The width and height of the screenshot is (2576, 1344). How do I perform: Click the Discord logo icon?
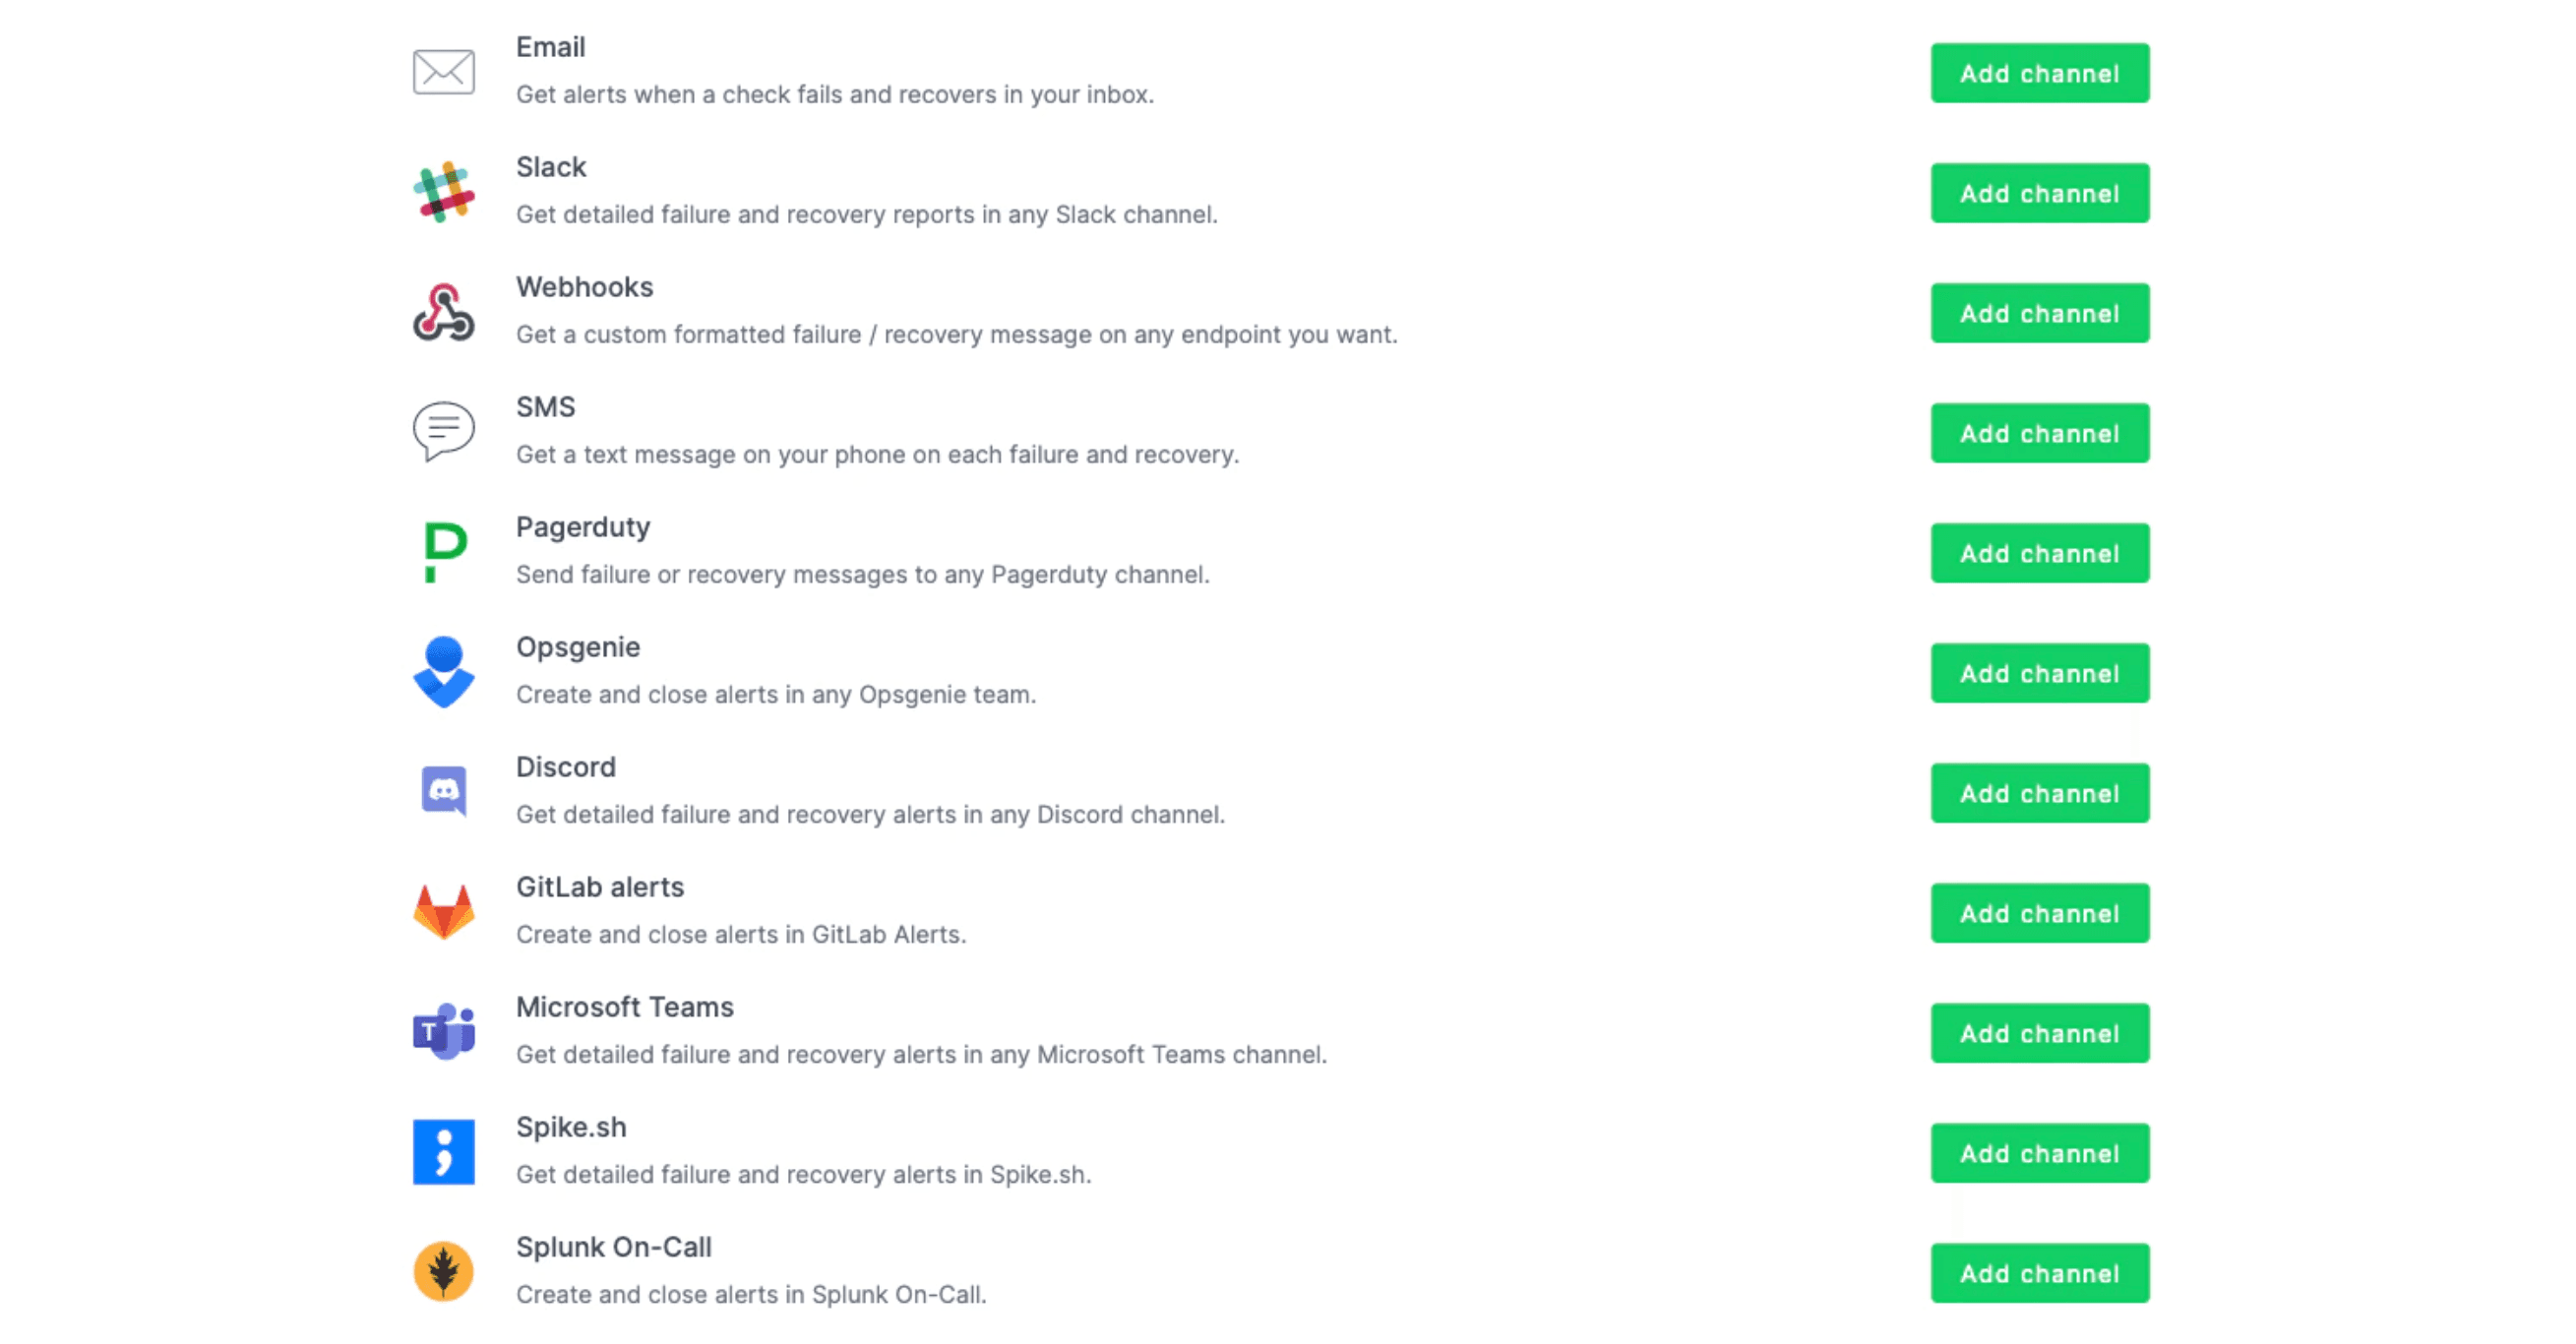443,792
